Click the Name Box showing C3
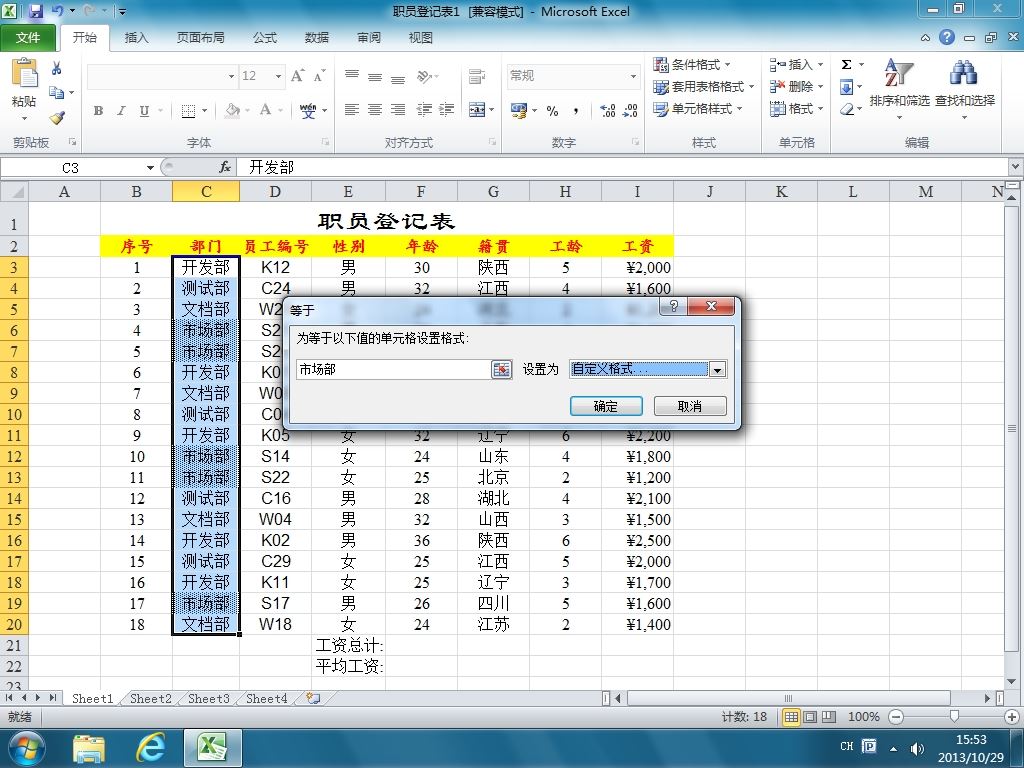Screen dimensions: 1024x768 pyautogui.click(x=71, y=168)
